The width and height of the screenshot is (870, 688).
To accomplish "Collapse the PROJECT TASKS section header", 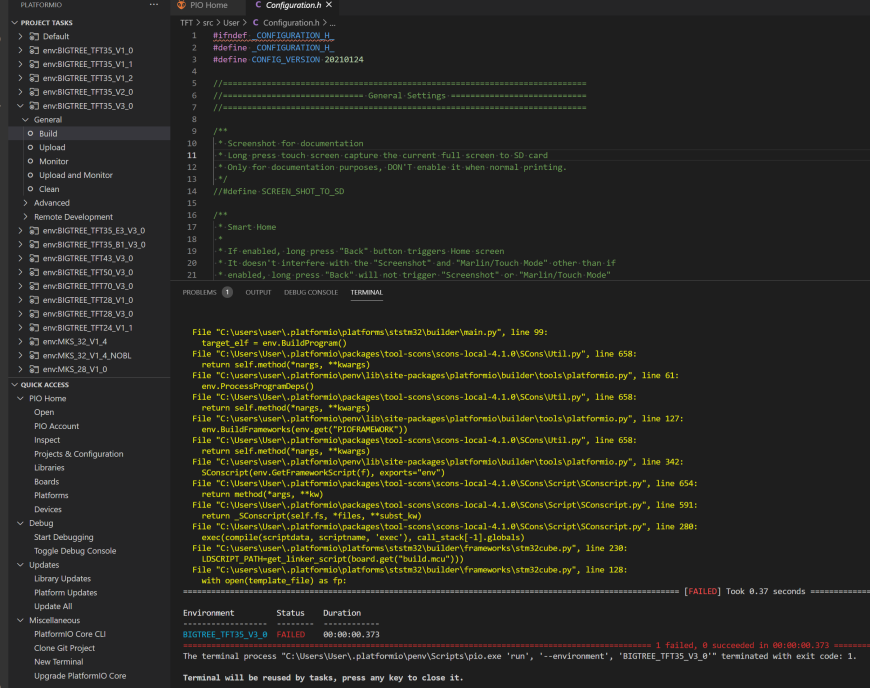I will point(14,23).
